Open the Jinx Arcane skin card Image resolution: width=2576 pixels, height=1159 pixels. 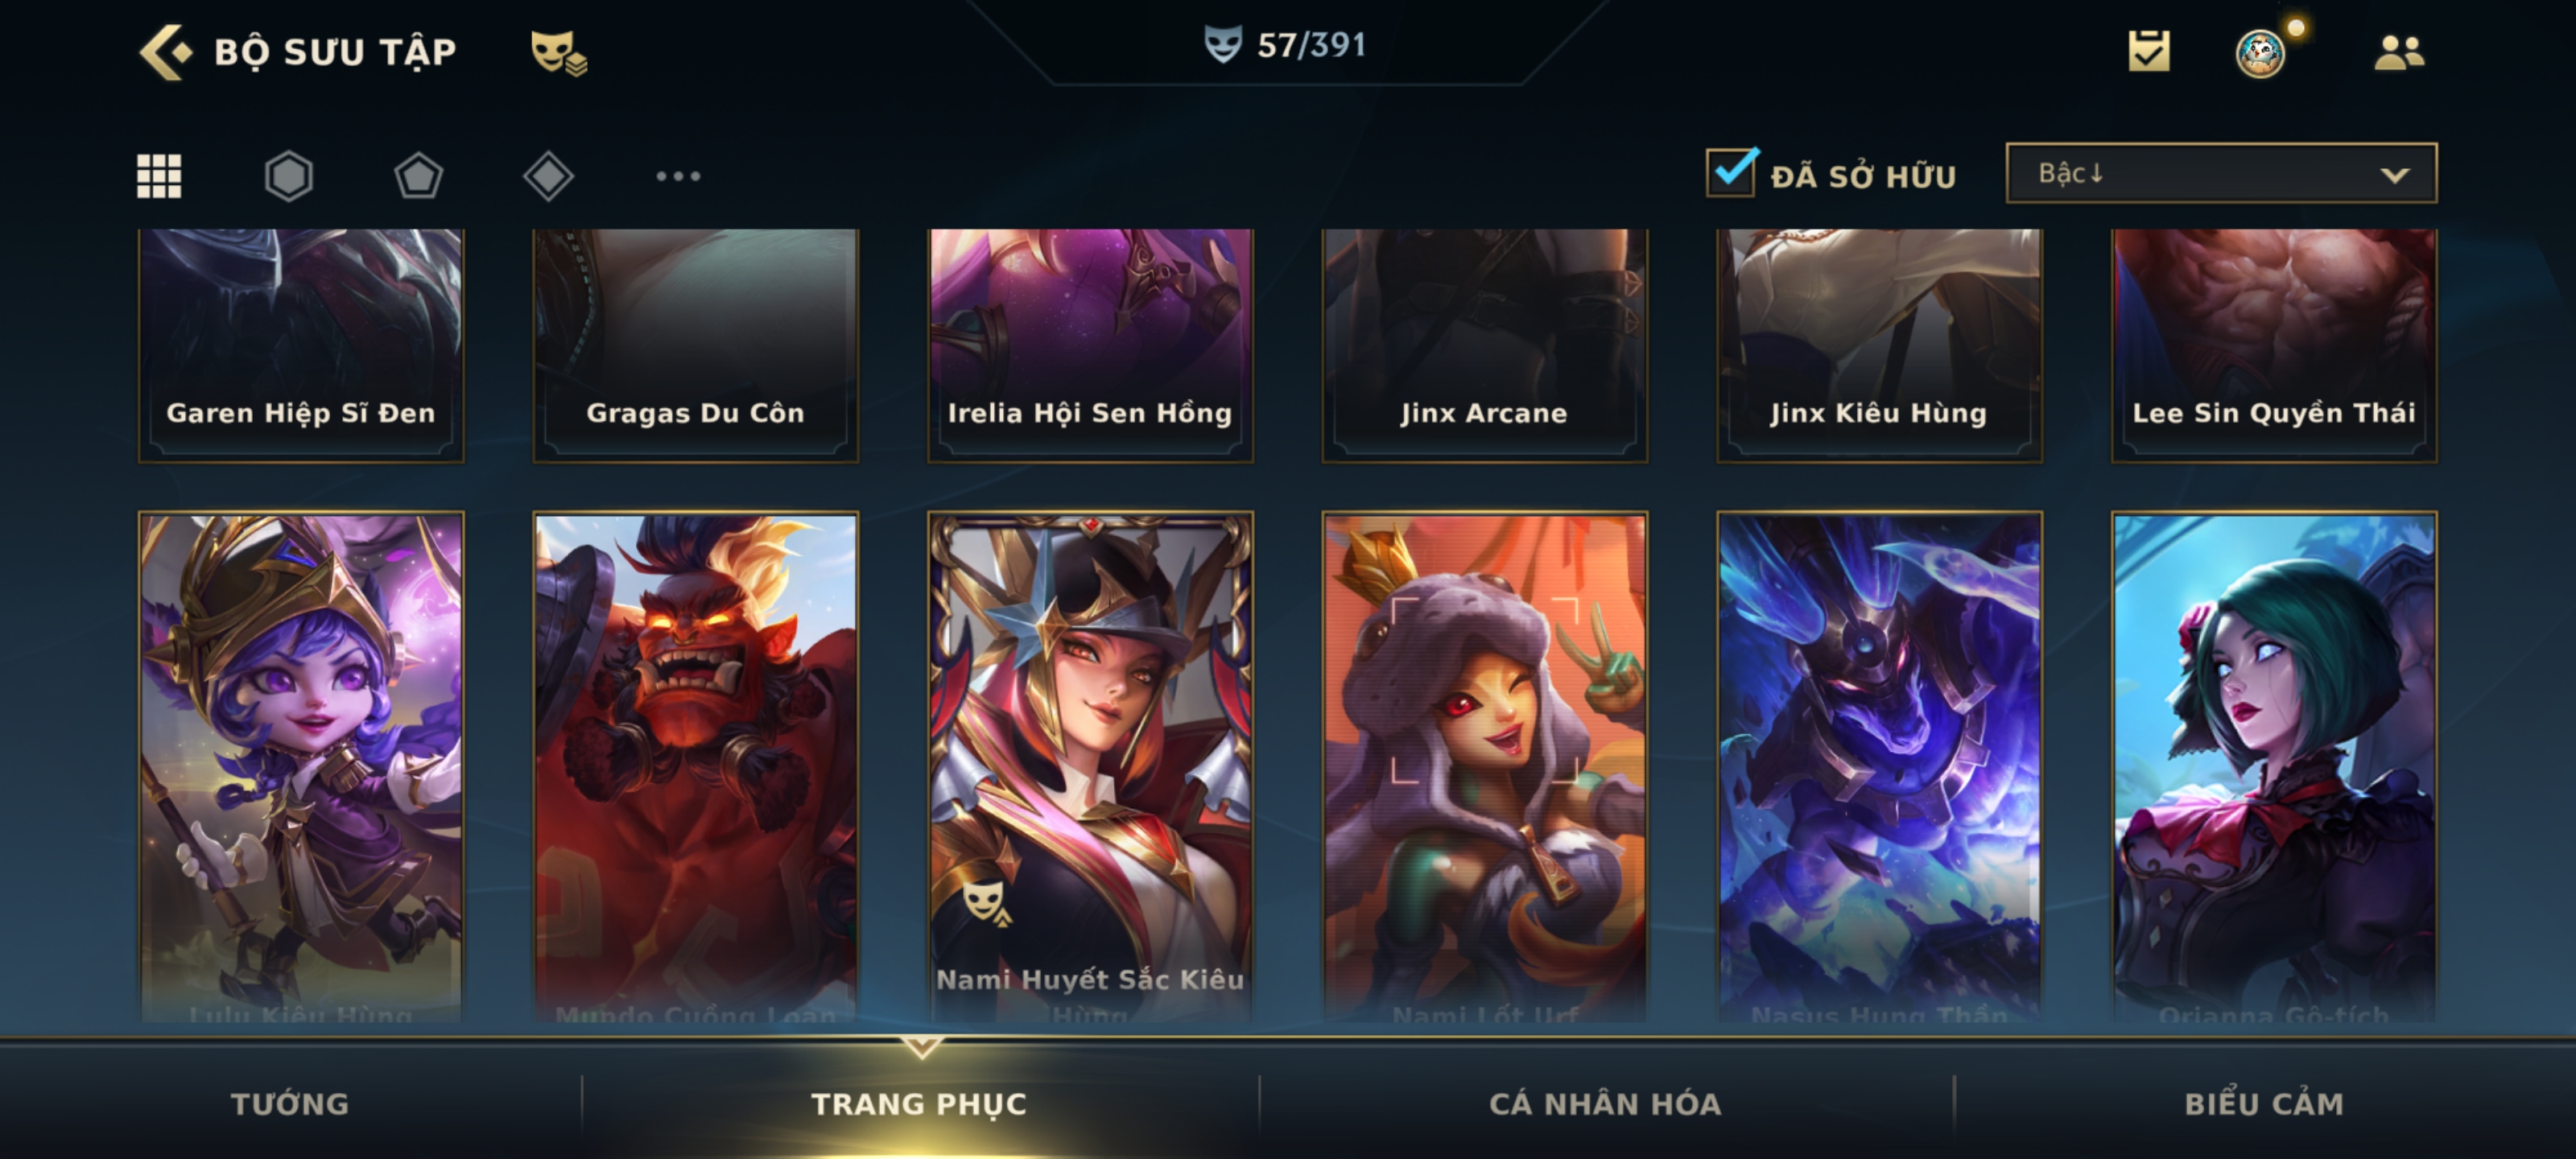1484,345
